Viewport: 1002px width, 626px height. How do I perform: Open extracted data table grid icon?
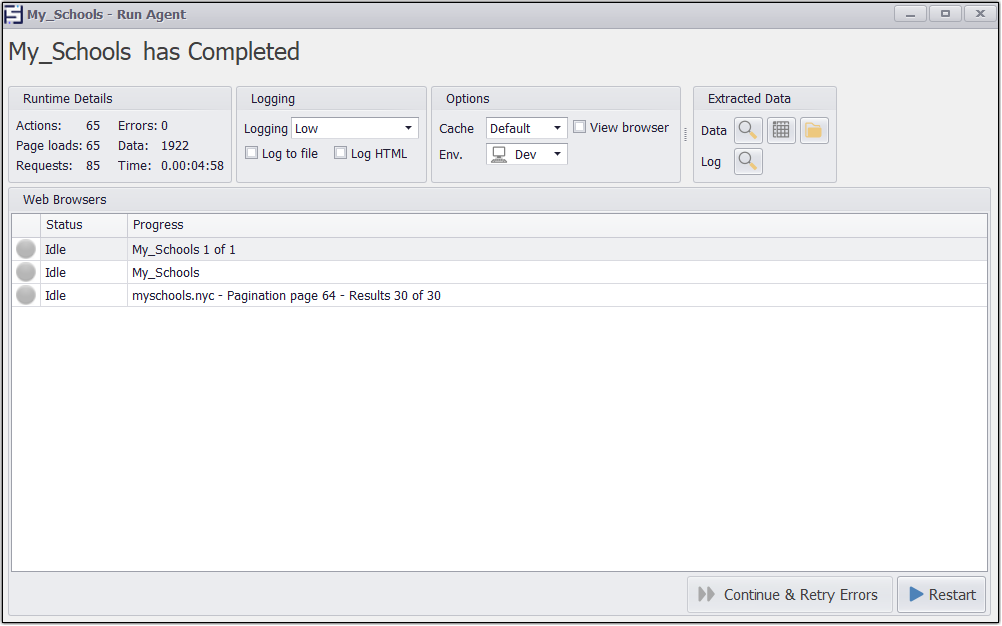tap(781, 131)
